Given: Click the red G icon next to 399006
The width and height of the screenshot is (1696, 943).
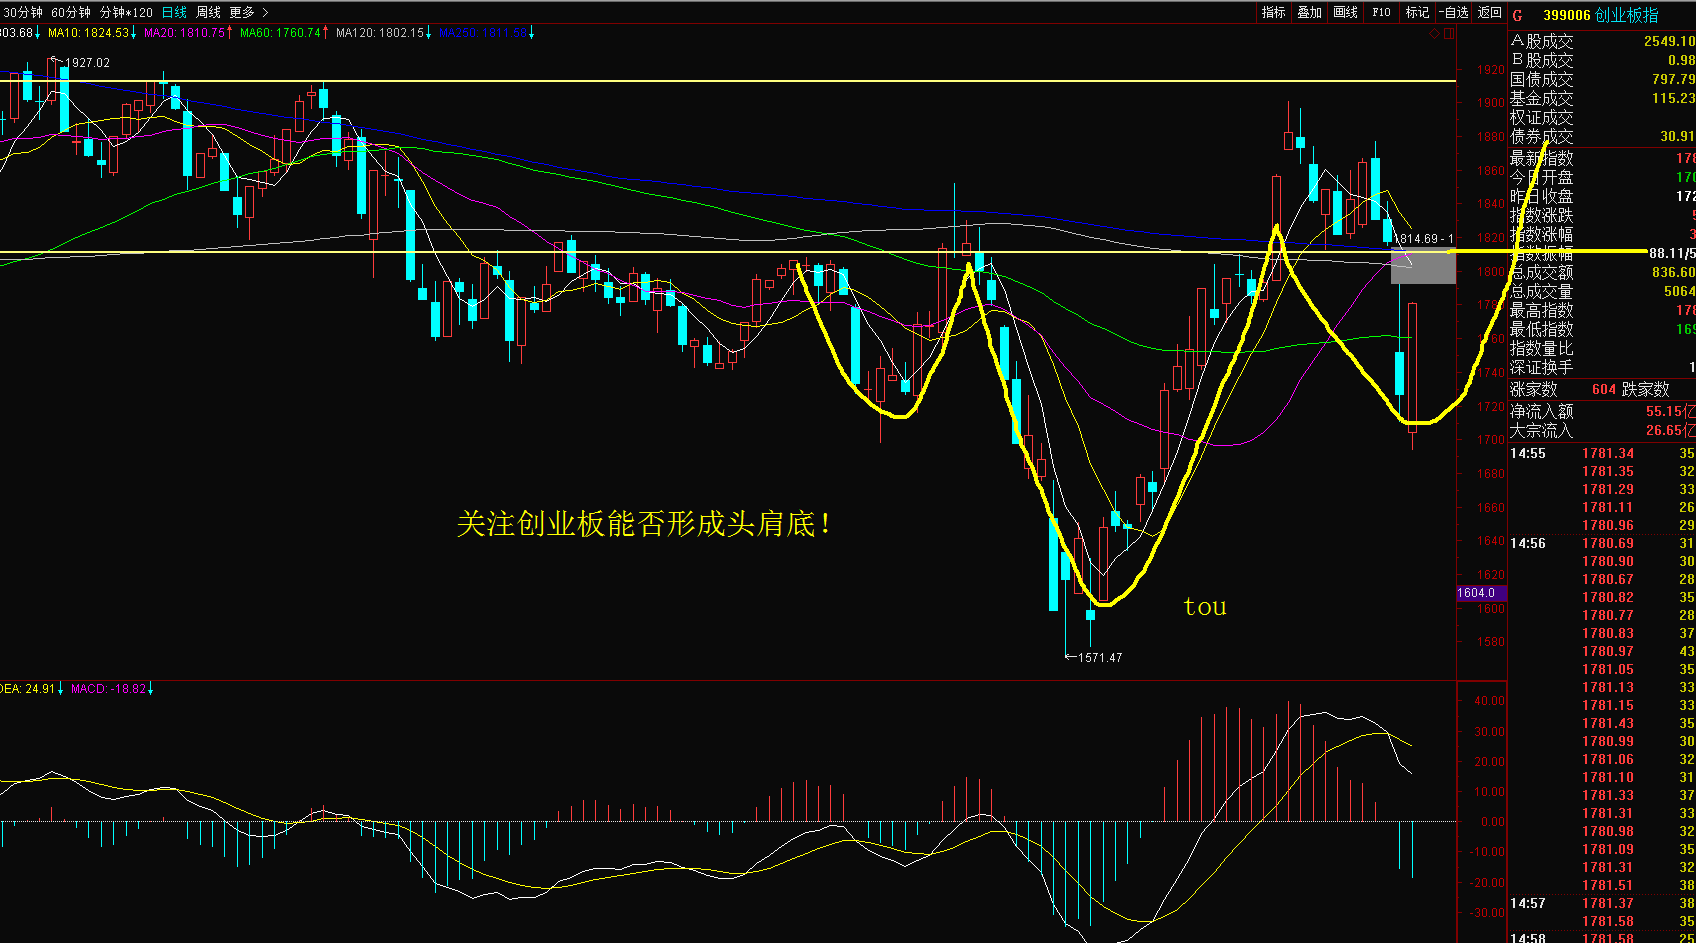Looking at the screenshot, I should (1517, 15).
